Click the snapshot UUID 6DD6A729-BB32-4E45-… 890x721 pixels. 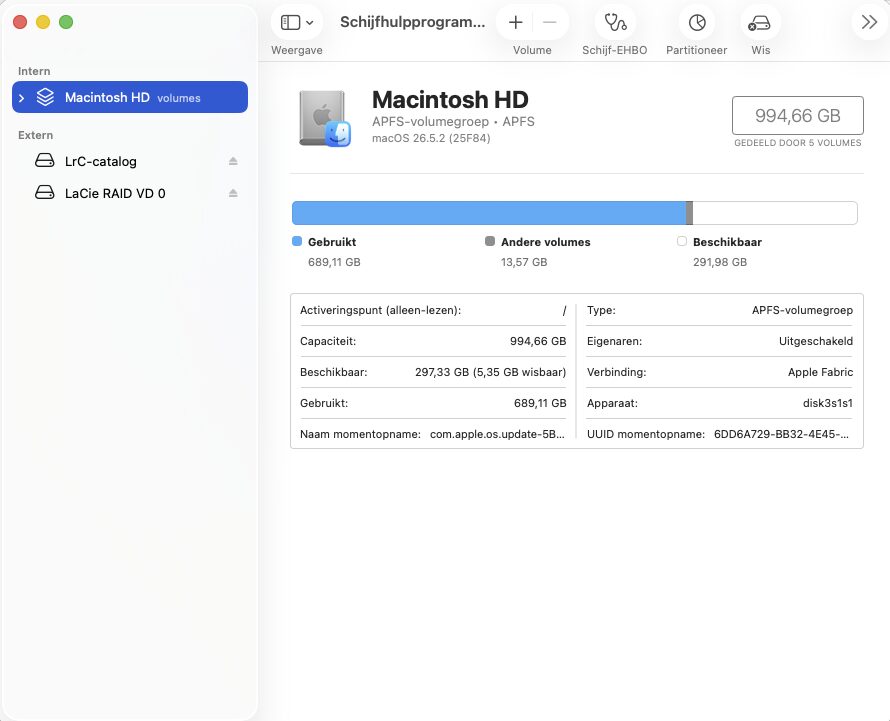click(x=782, y=434)
